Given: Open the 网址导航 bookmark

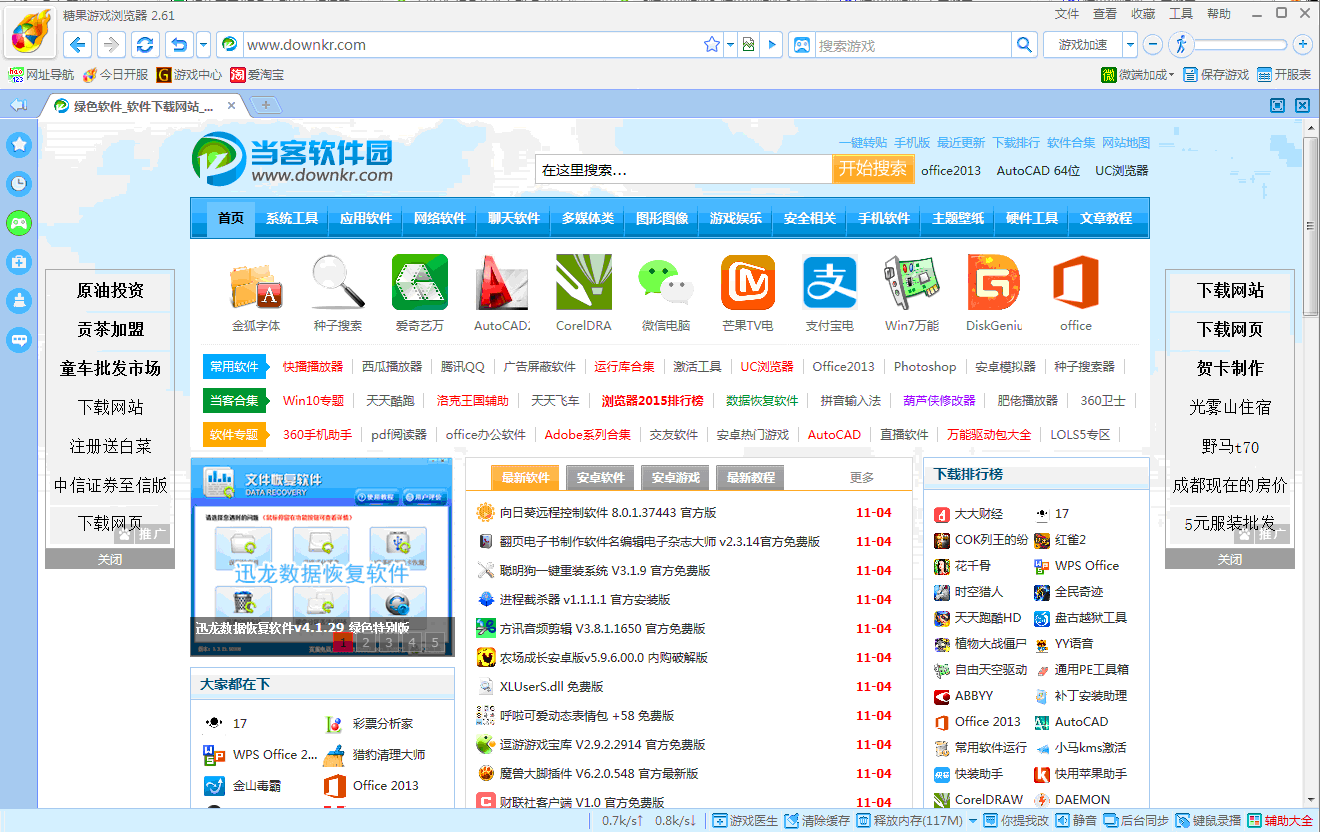Looking at the screenshot, I should coord(41,75).
